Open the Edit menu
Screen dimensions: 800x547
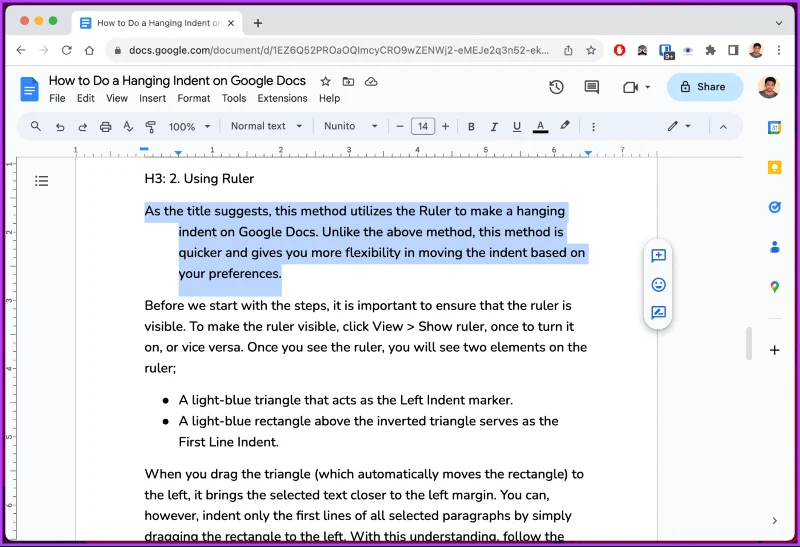86,98
